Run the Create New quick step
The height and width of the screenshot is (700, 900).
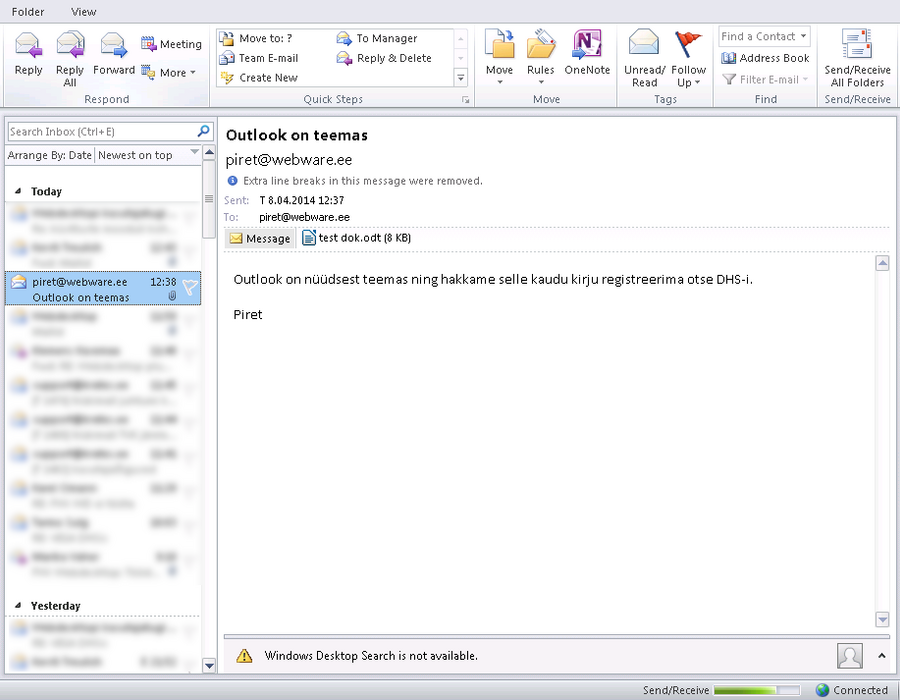point(259,77)
